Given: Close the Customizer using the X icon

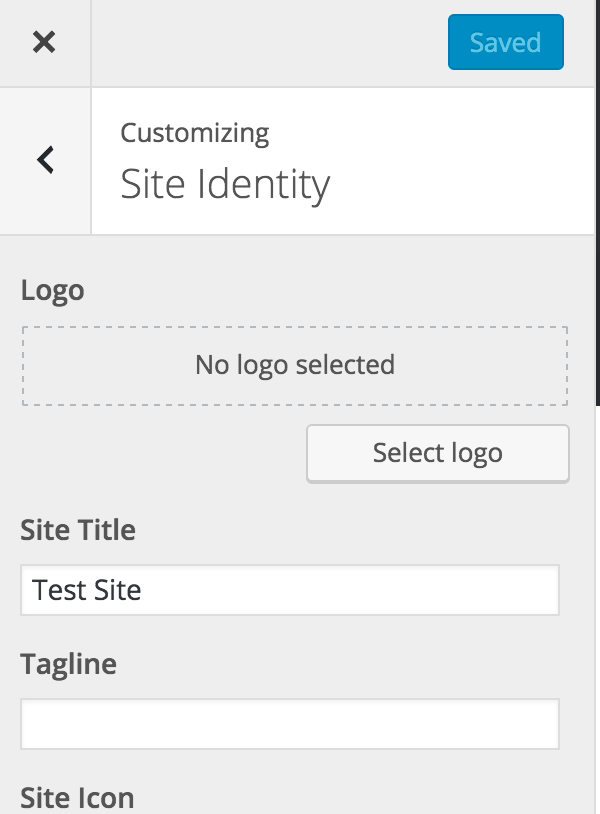Looking at the screenshot, I should point(43,43).
